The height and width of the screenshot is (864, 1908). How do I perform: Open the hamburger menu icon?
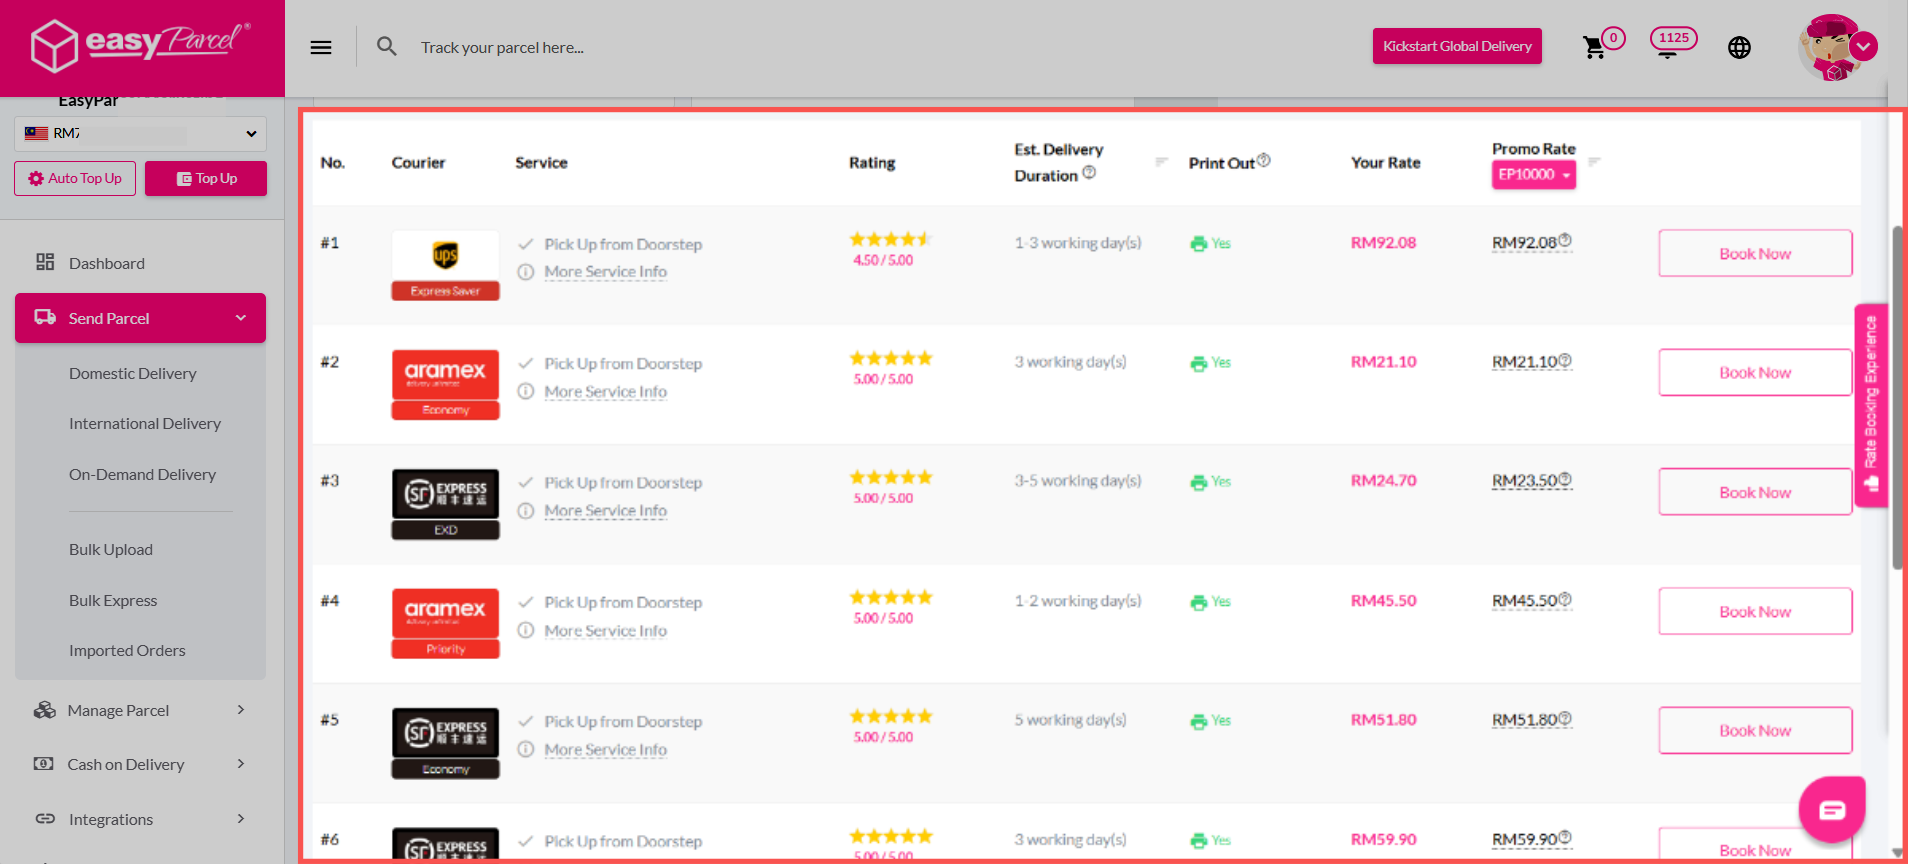[x=321, y=47]
